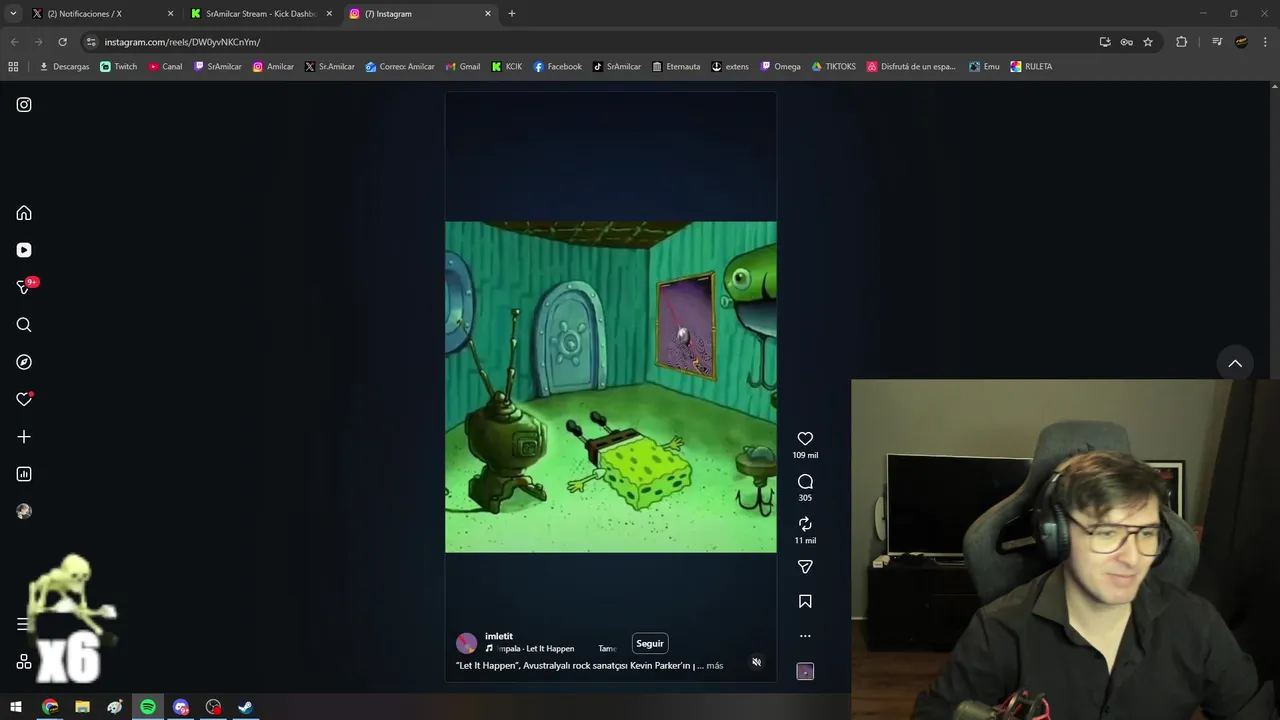Follow imletit with the Seguir button
Viewport: 1280px width, 720px height.
[x=650, y=644]
